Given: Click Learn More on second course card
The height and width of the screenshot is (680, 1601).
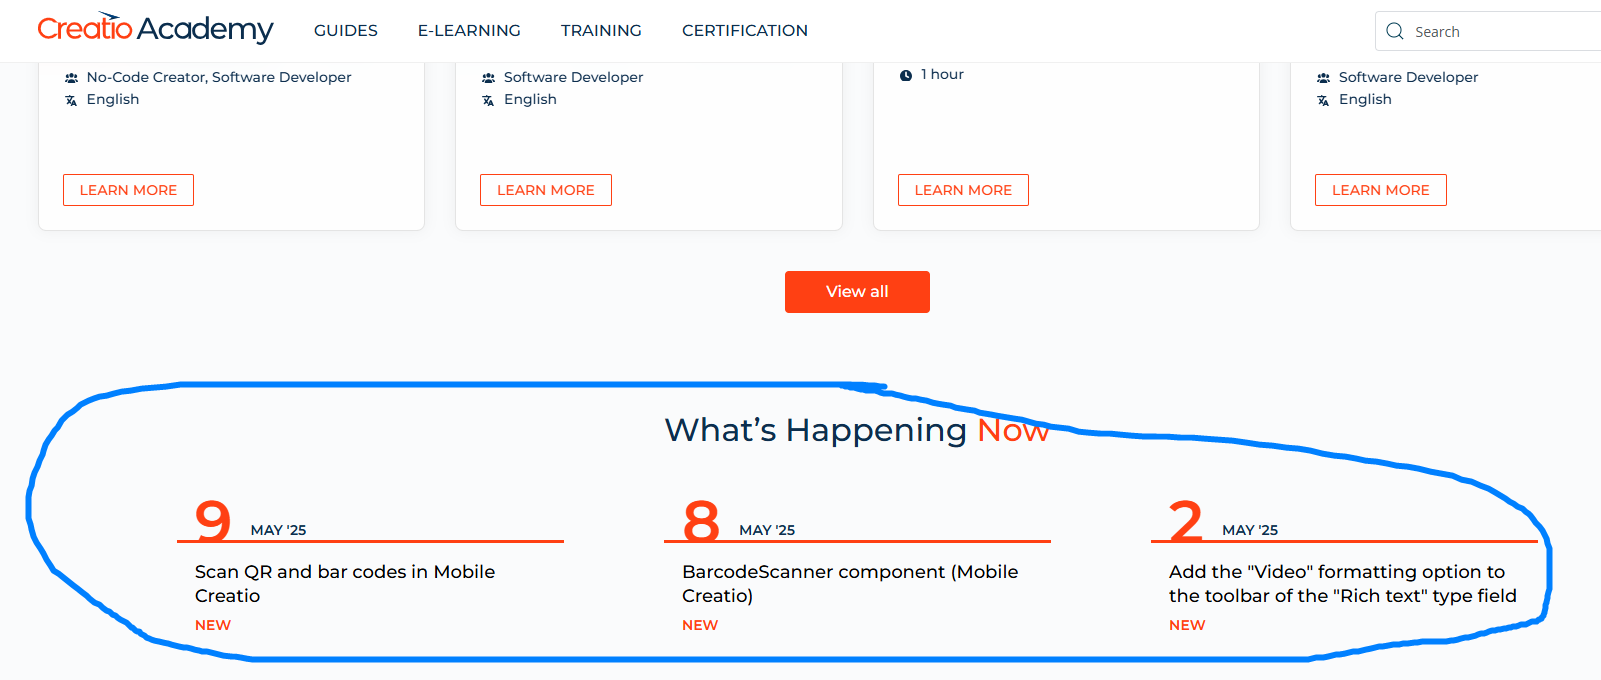Looking at the screenshot, I should [x=546, y=190].
